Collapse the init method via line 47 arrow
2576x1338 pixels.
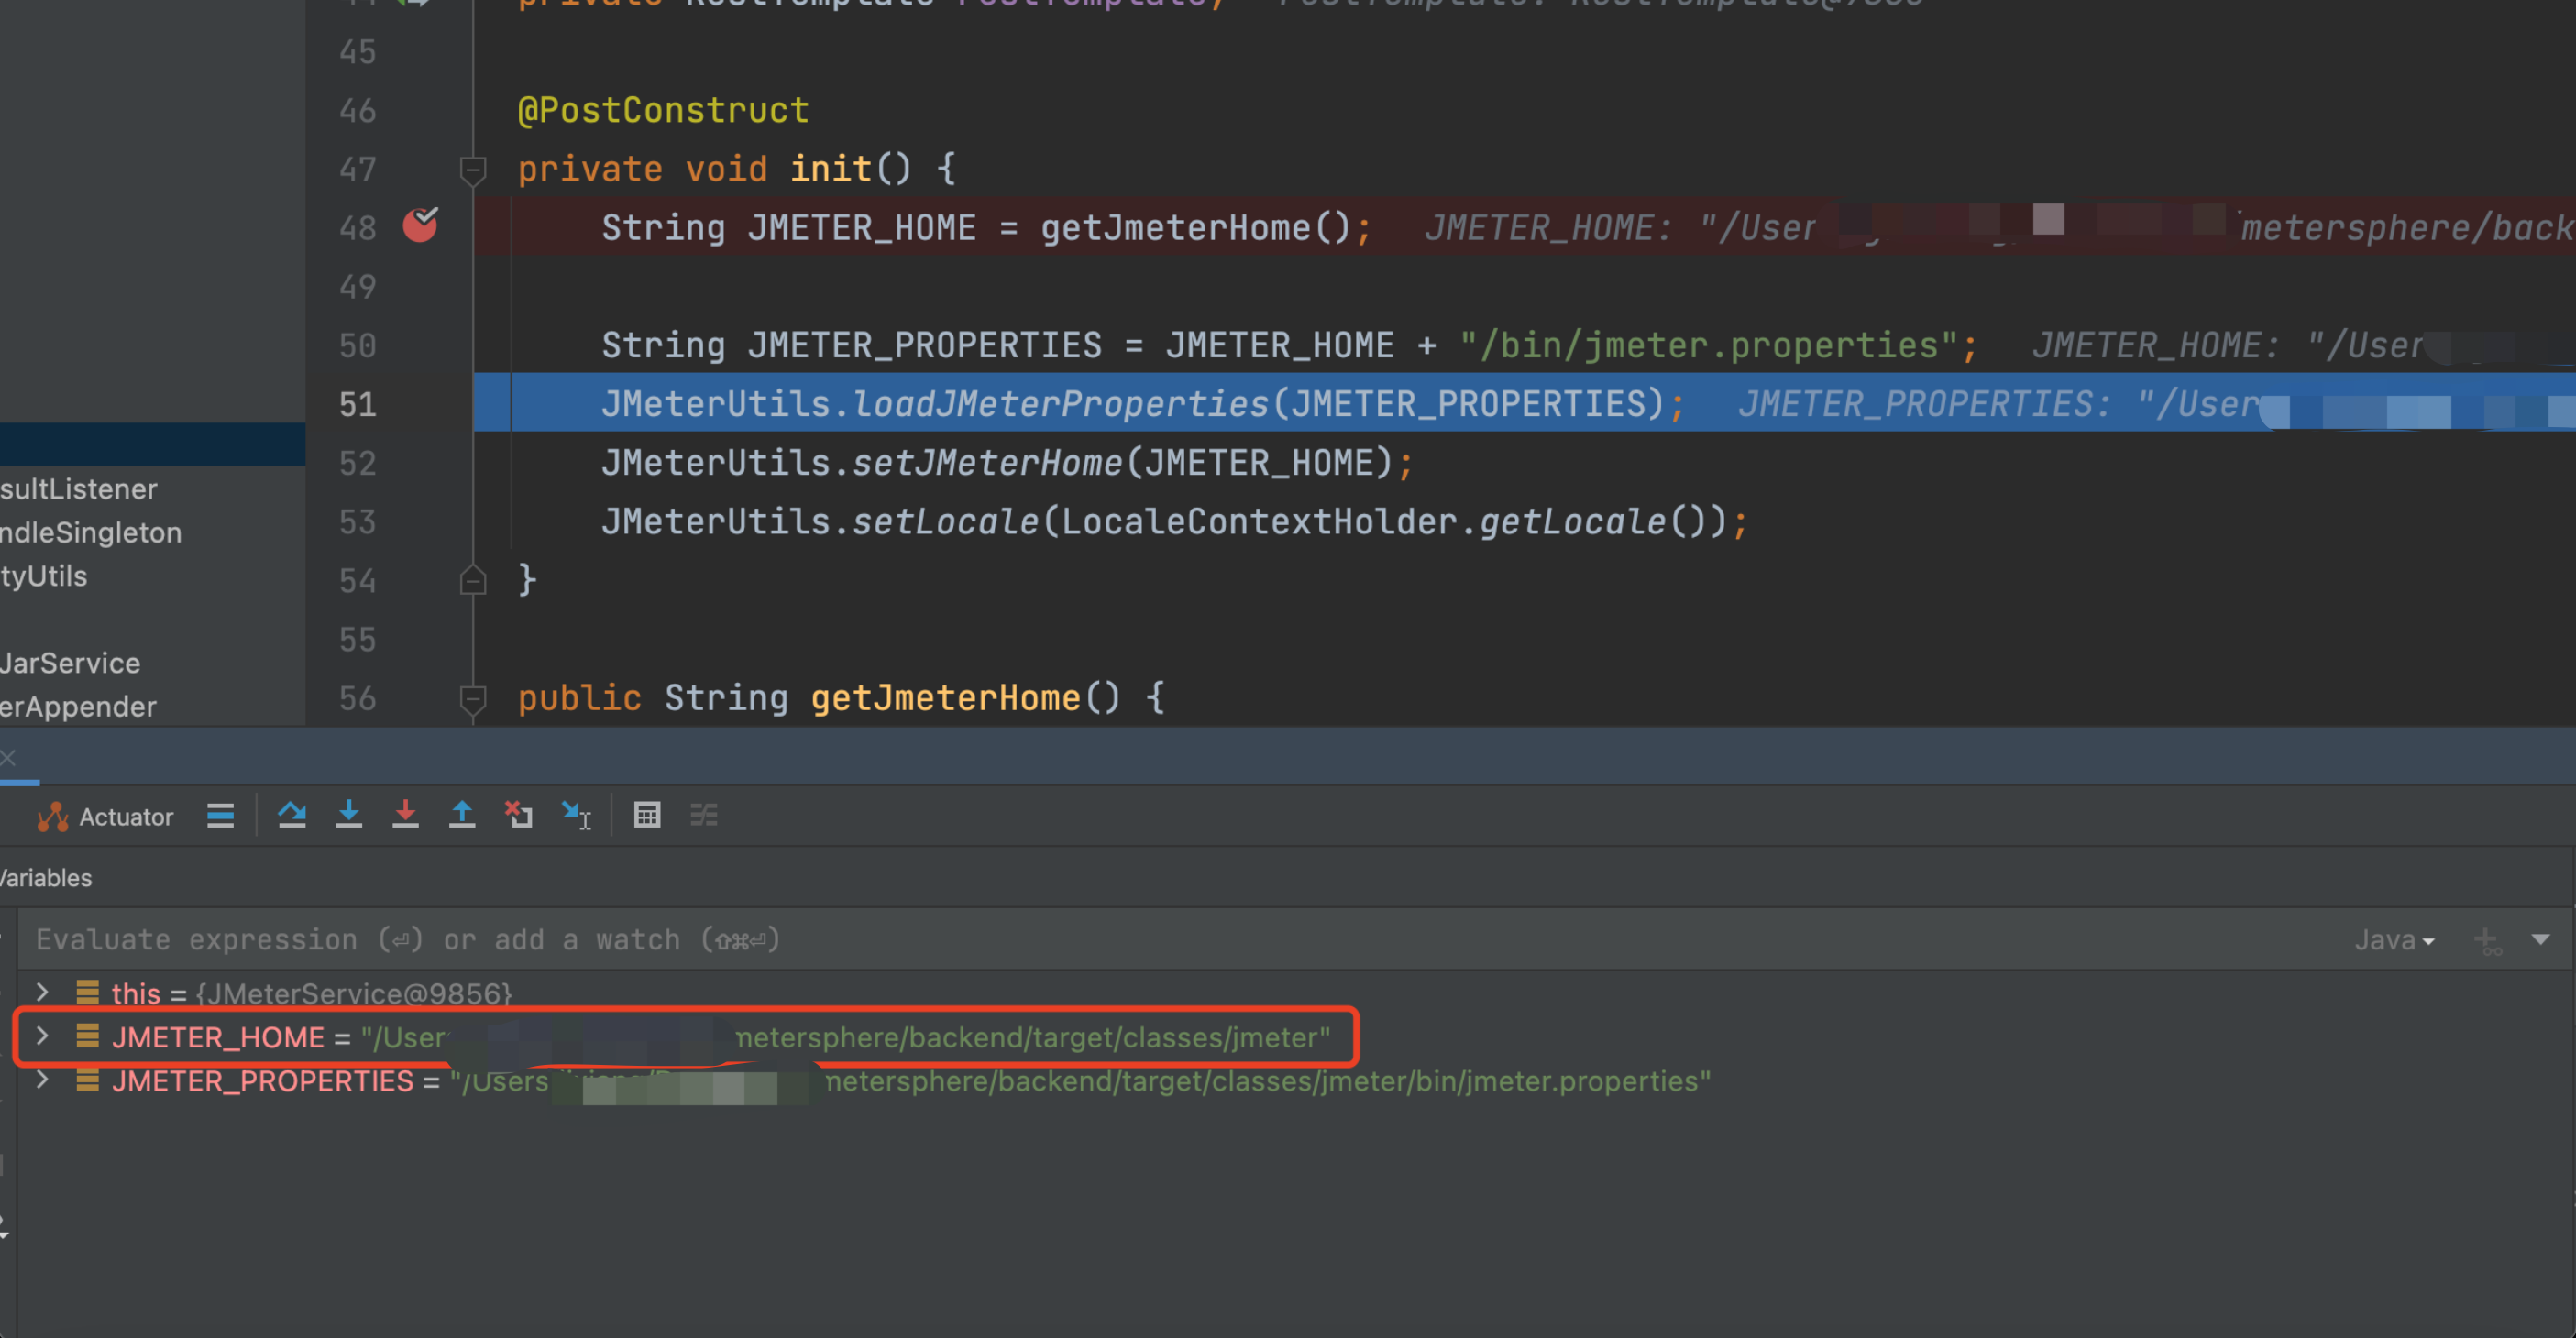pos(472,169)
